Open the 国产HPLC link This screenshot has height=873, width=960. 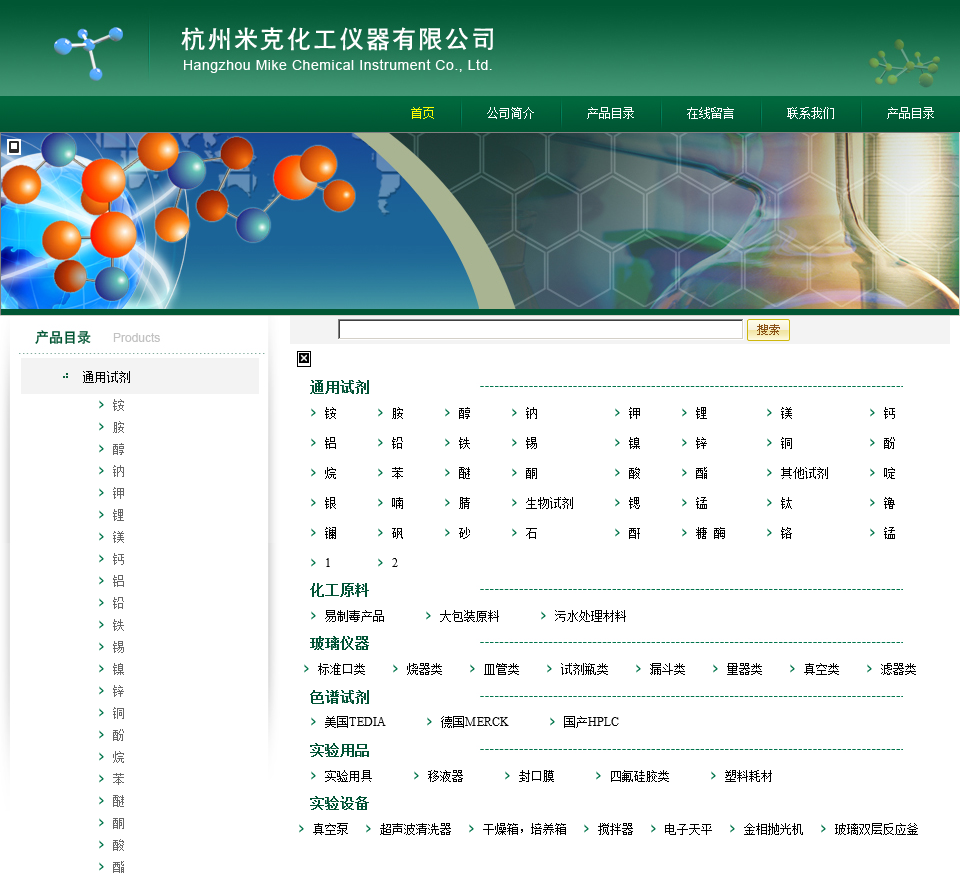click(x=591, y=722)
